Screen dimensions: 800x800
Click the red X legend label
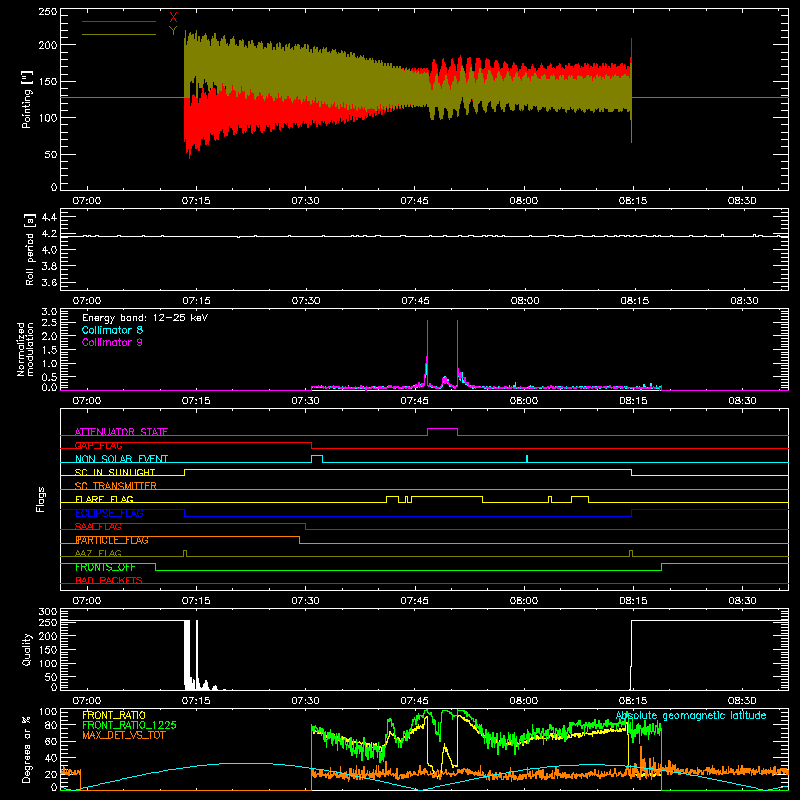(x=173, y=18)
